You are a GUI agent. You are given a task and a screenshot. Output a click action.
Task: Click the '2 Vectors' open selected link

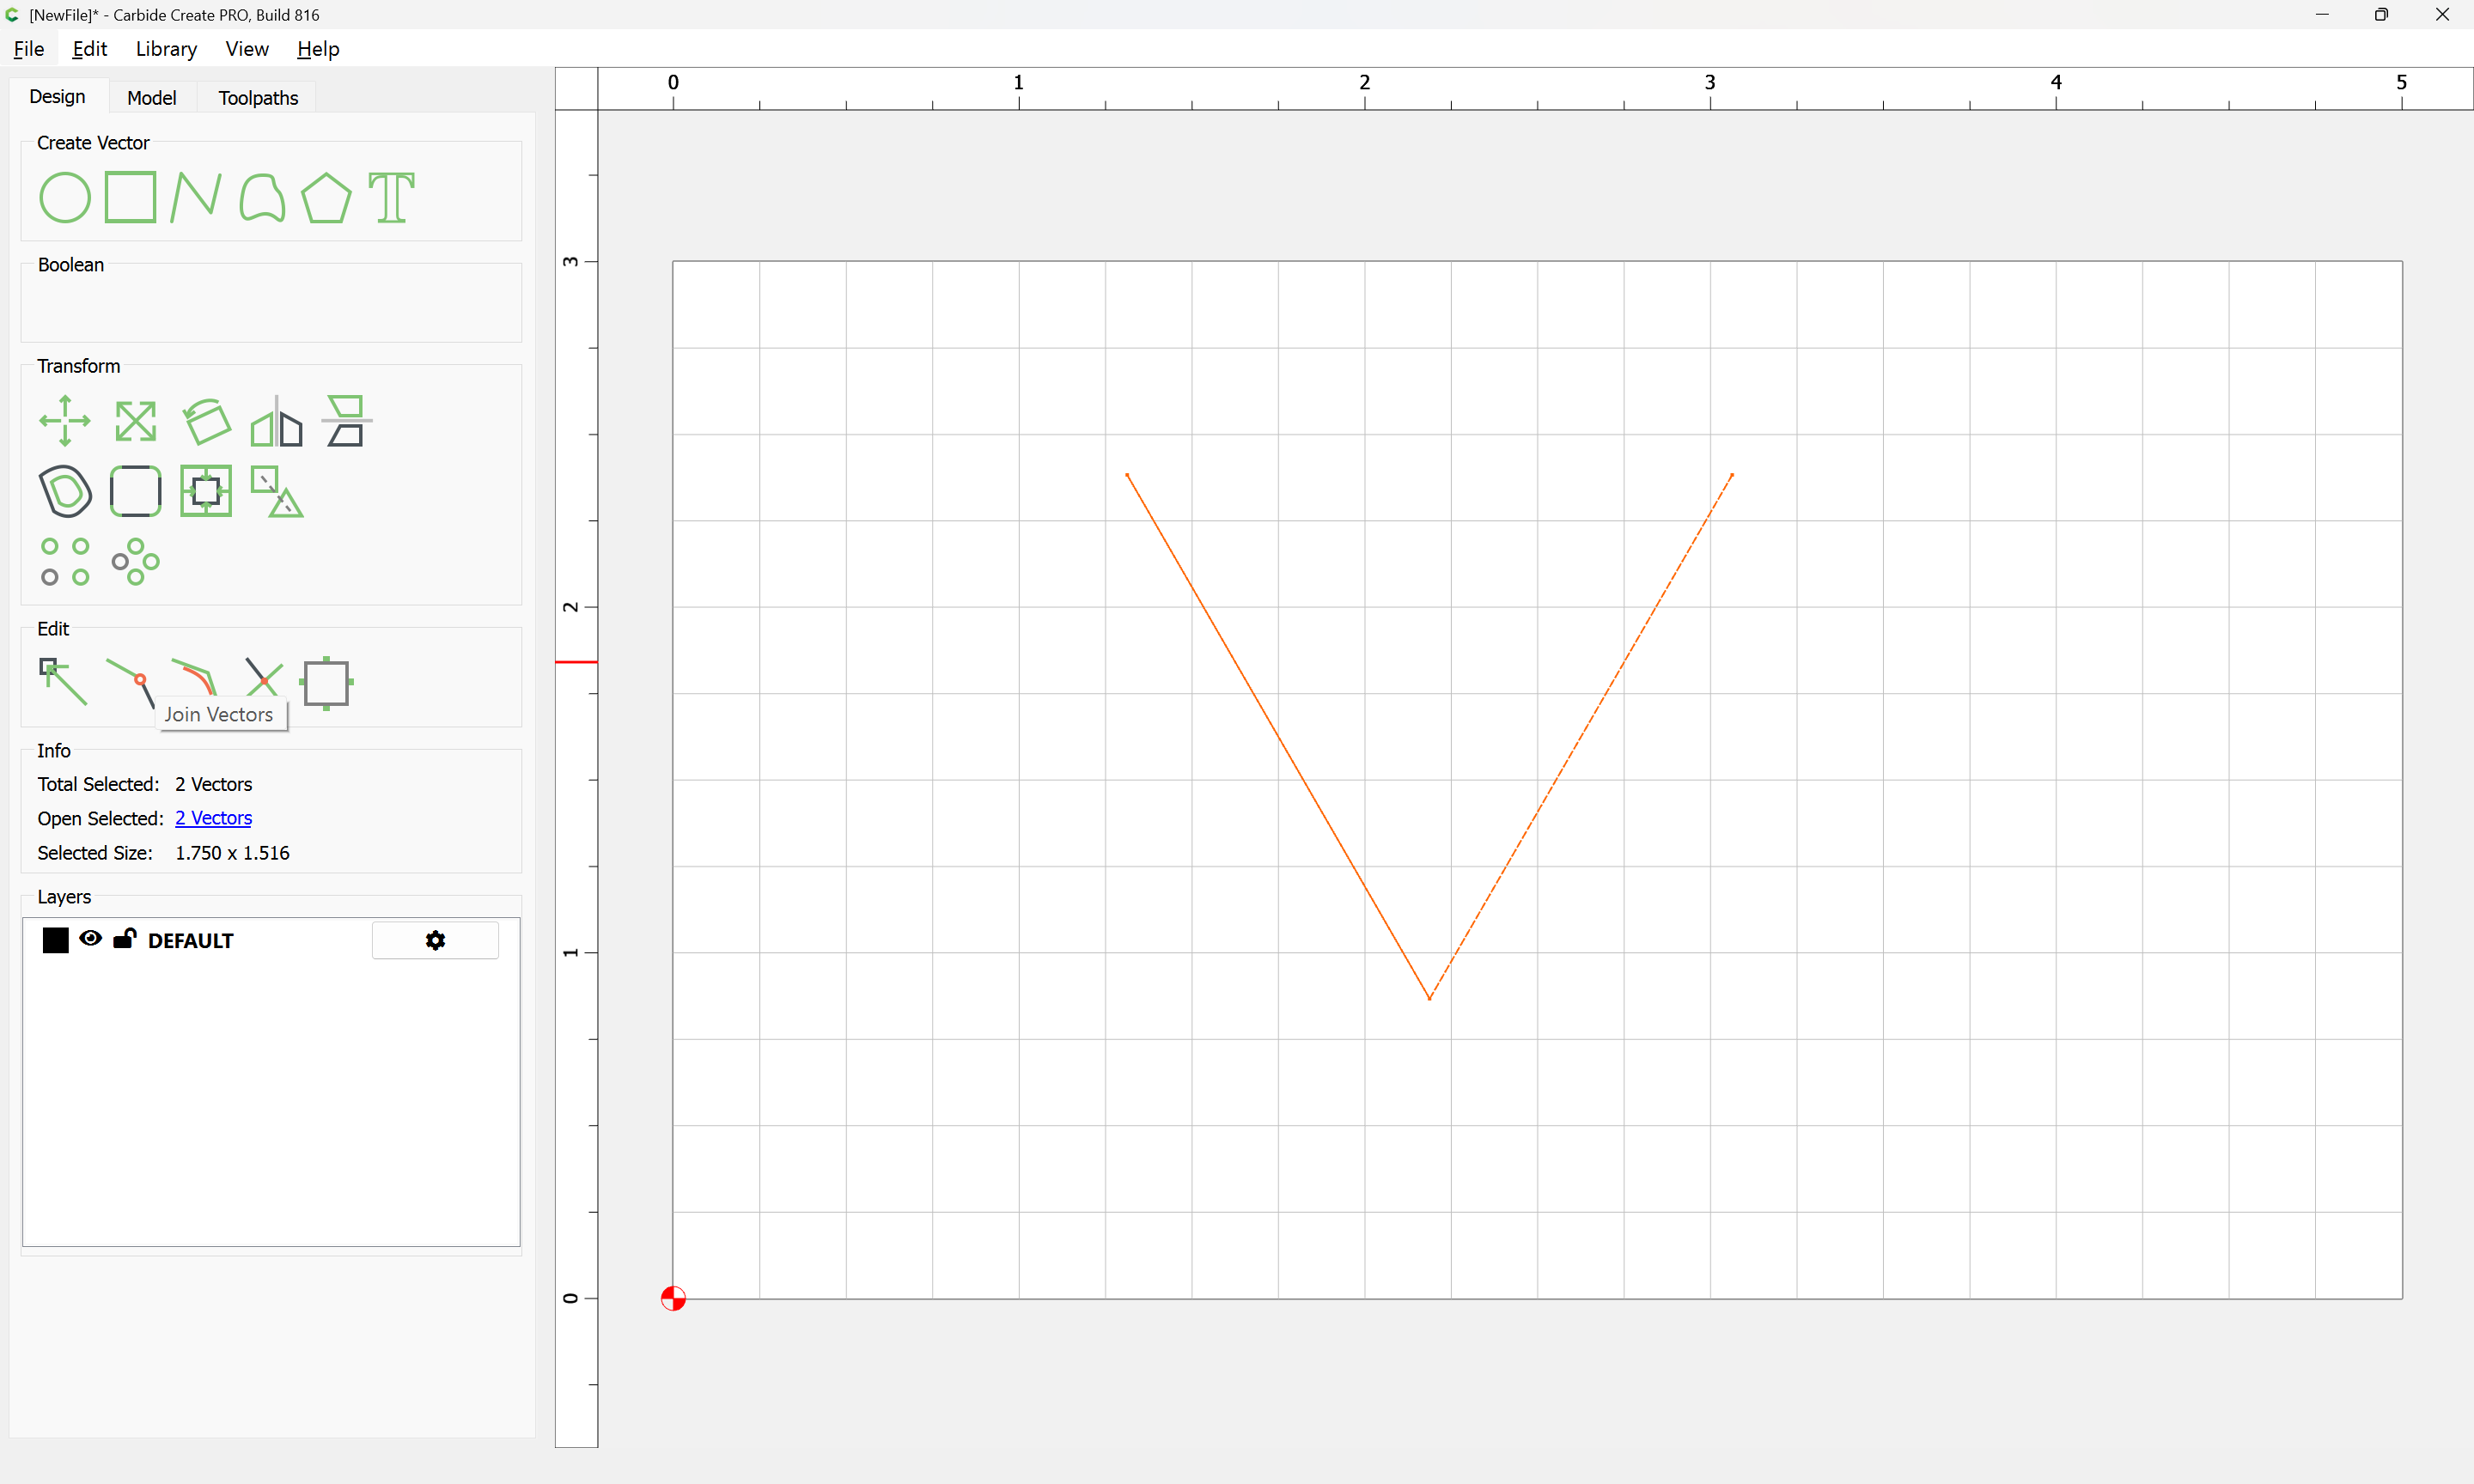pyautogui.click(x=213, y=818)
